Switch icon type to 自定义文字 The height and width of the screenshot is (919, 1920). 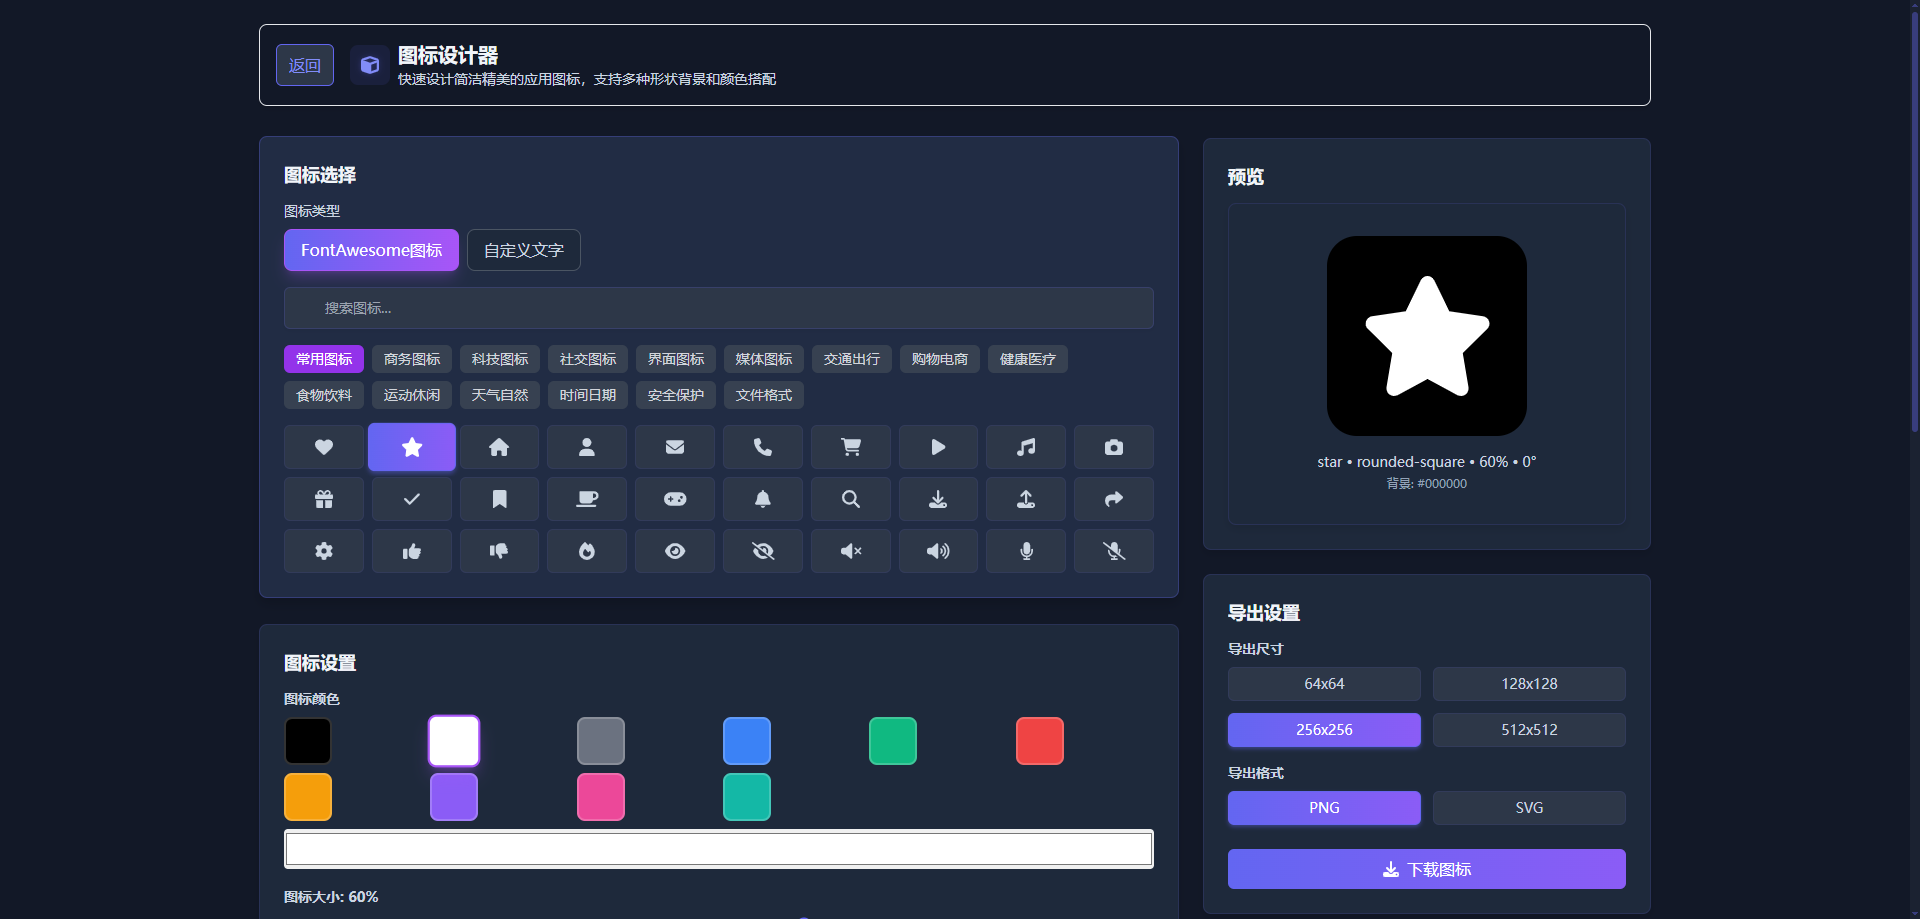point(524,250)
